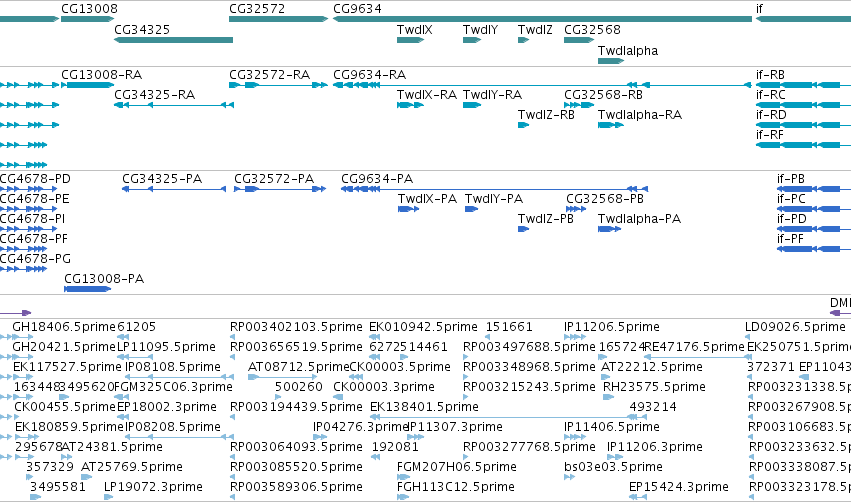
Task: Click the CG13008 gene label
Action: point(89,9)
